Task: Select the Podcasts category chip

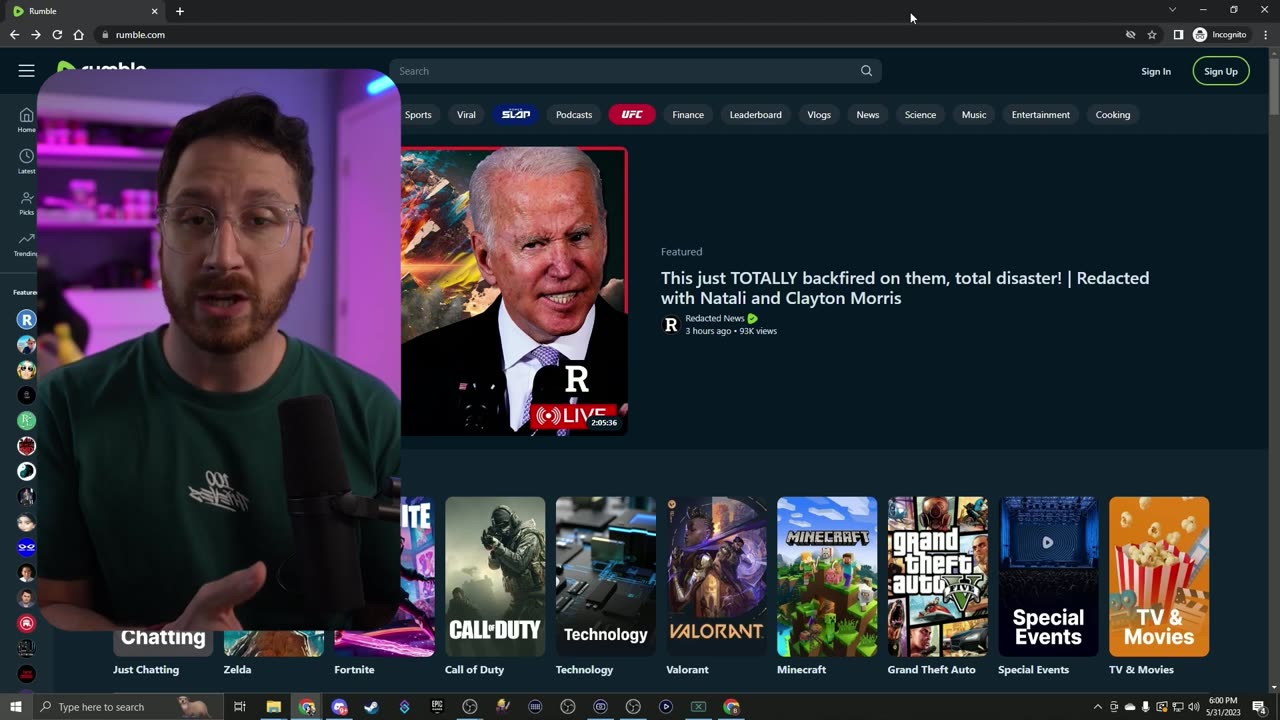Action: coord(574,115)
